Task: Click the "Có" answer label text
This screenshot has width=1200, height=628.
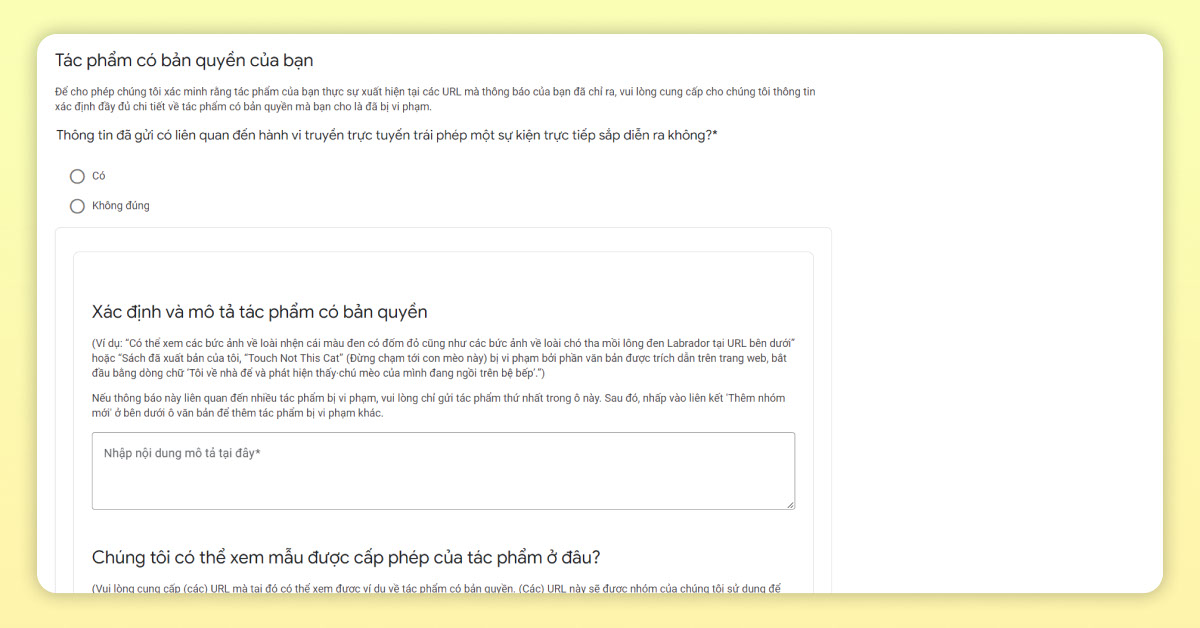Action: pyautogui.click(x=98, y=176)
